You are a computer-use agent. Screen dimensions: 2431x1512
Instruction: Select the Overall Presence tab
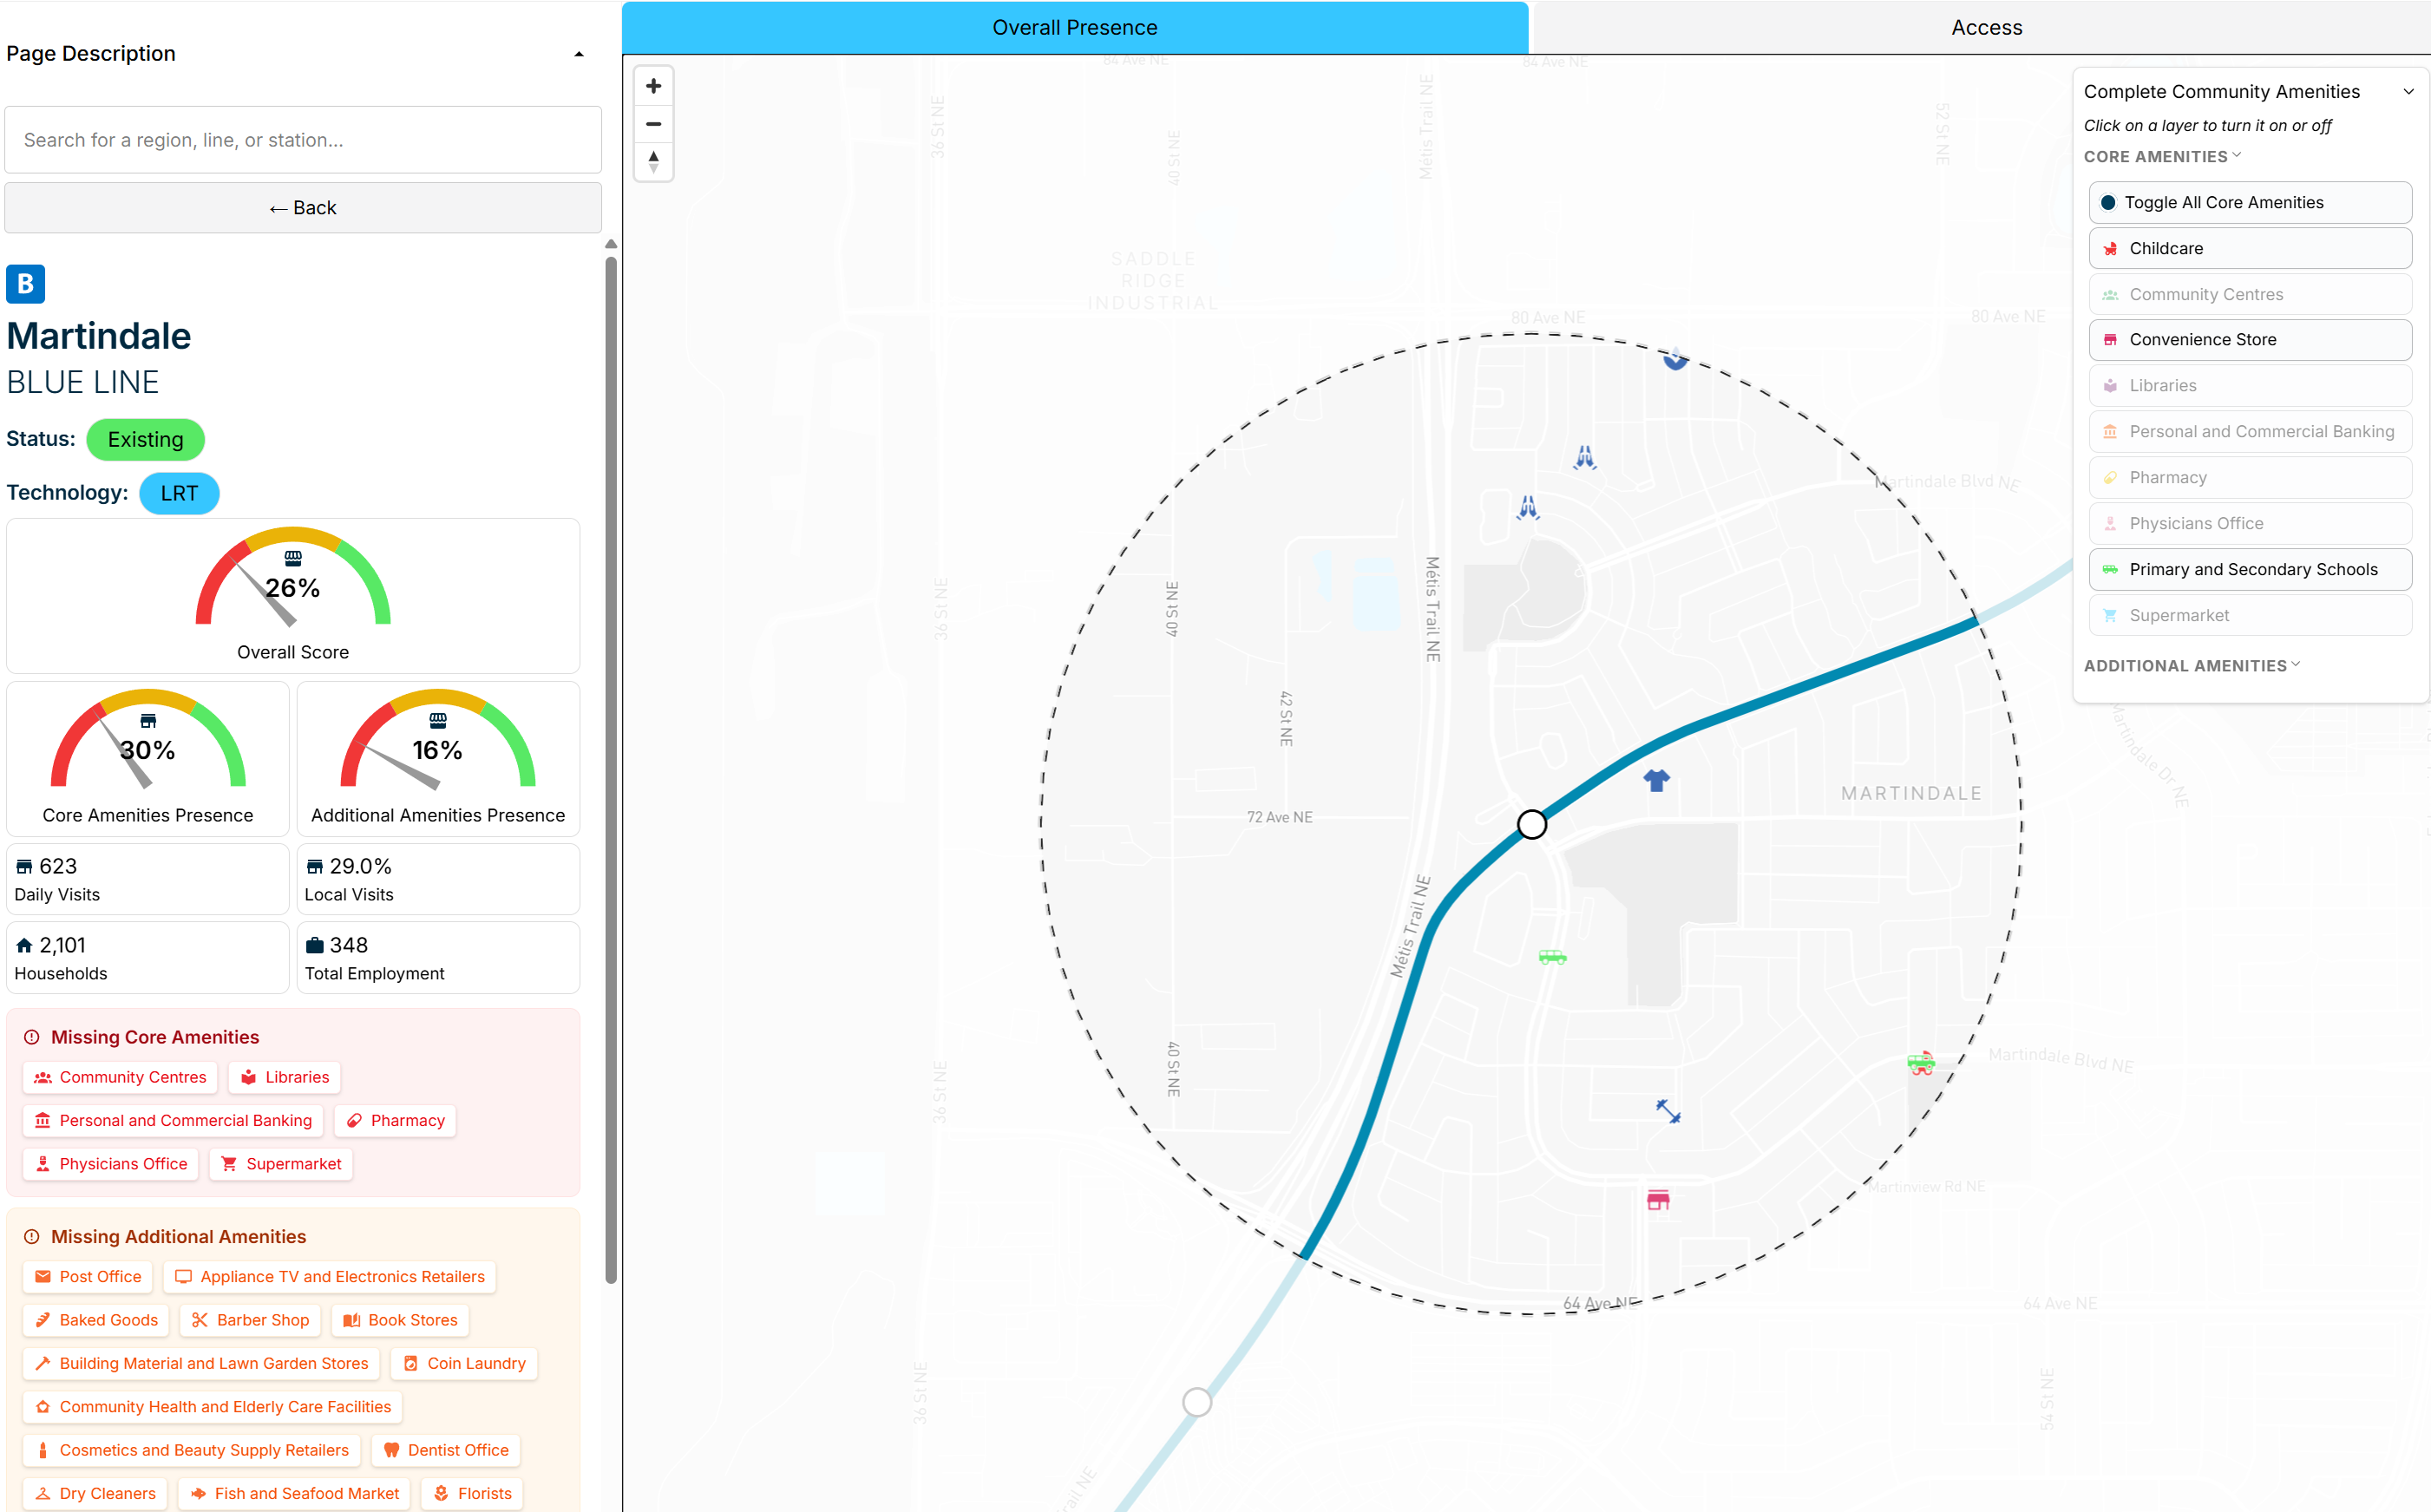(1074, 27)
